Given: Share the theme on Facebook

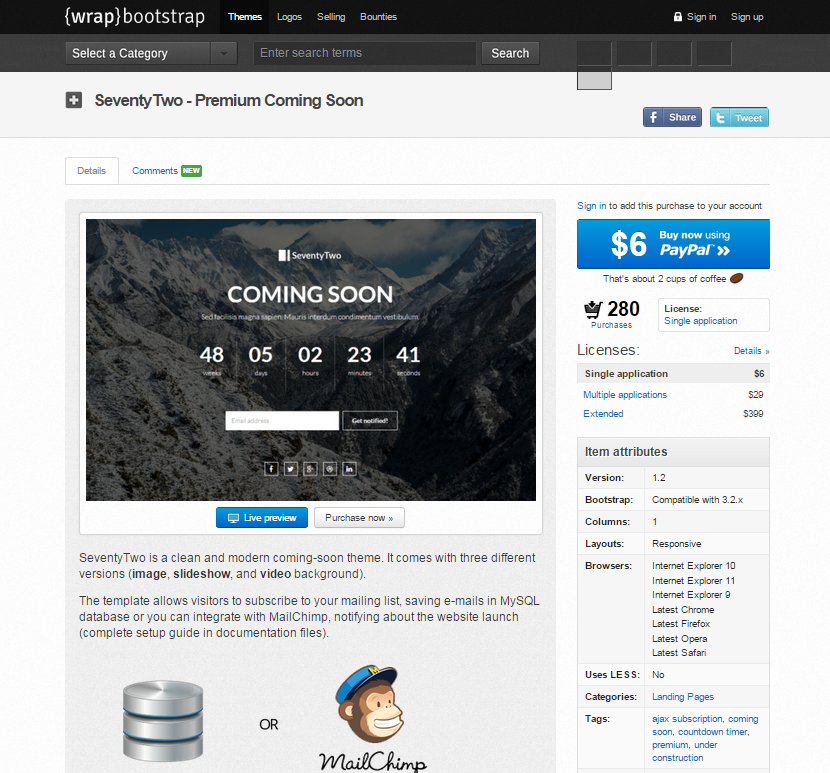Looking at the screenshot, I should click(672, 117).
